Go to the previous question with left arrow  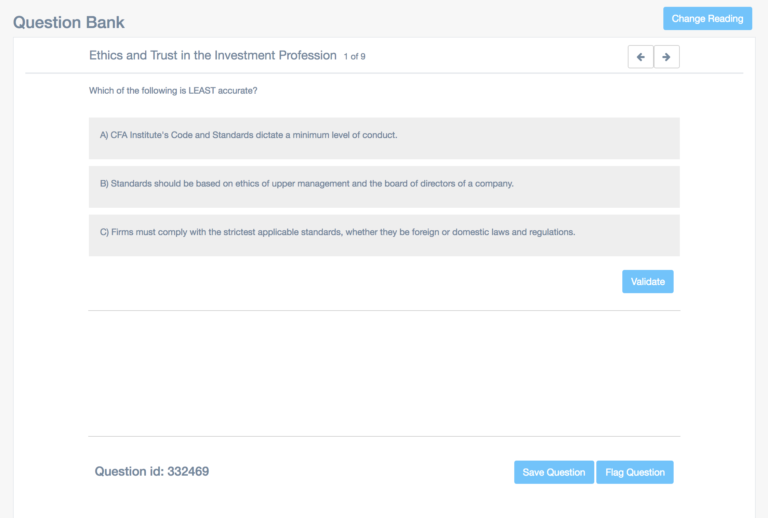pyautogui.click(x=640, y=57)
